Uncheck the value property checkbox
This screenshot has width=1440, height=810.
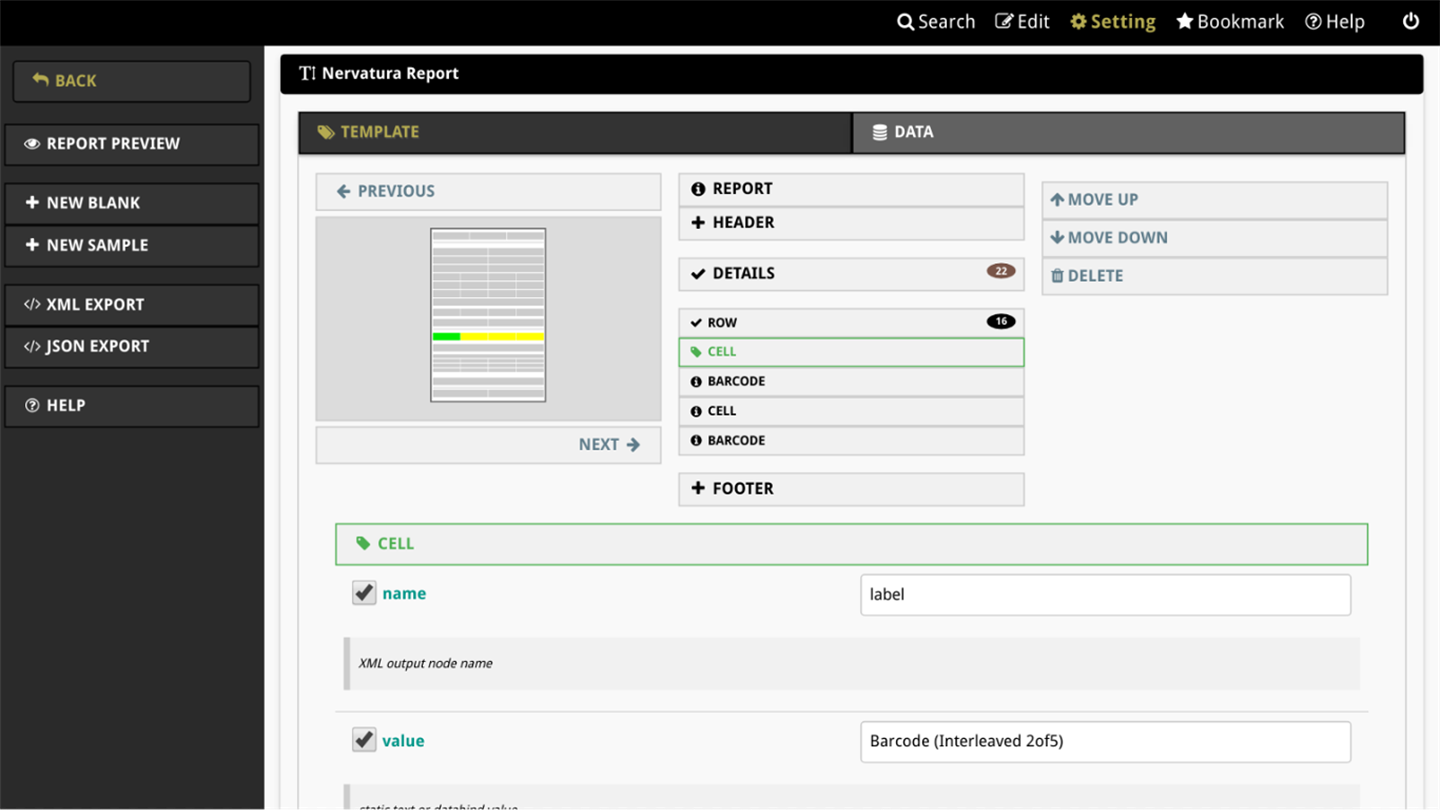[x=364, y=740]
